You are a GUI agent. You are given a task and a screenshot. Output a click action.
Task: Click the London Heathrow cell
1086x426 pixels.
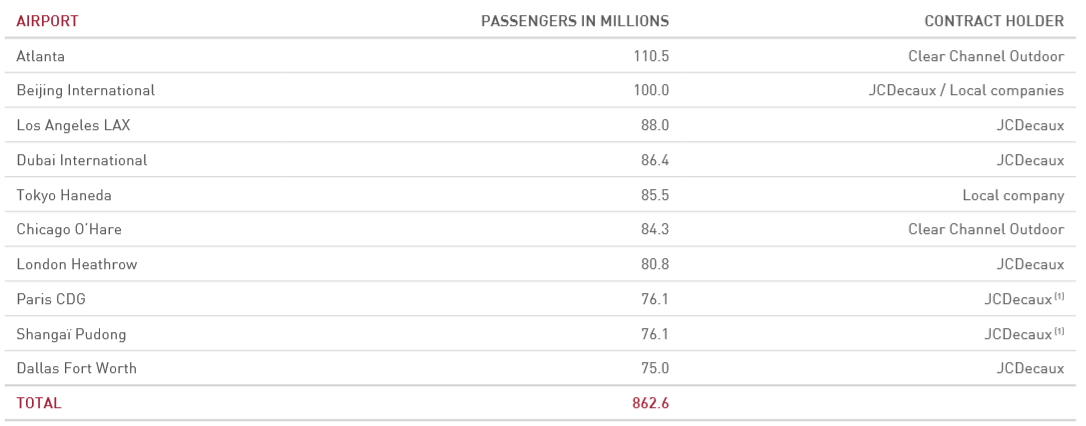pyautogui.click(x=77, y=265)
